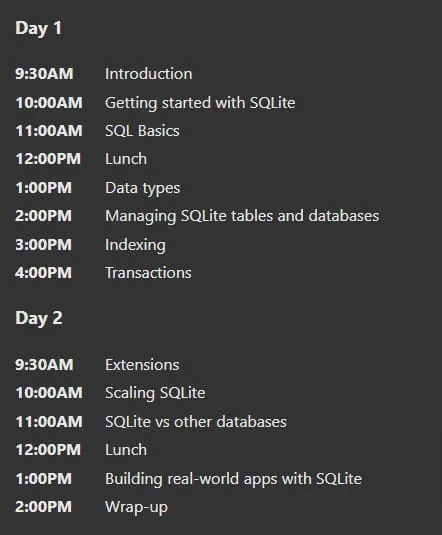
Task: Select Getting started with SQLite
Action: coord(200,103)
